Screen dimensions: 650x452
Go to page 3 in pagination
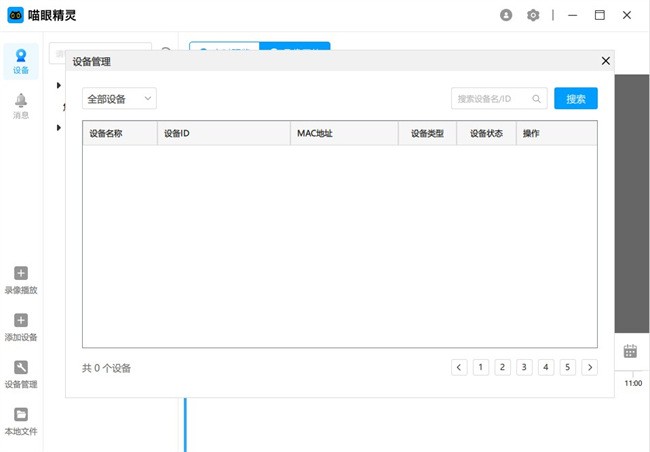pos(524,367)
